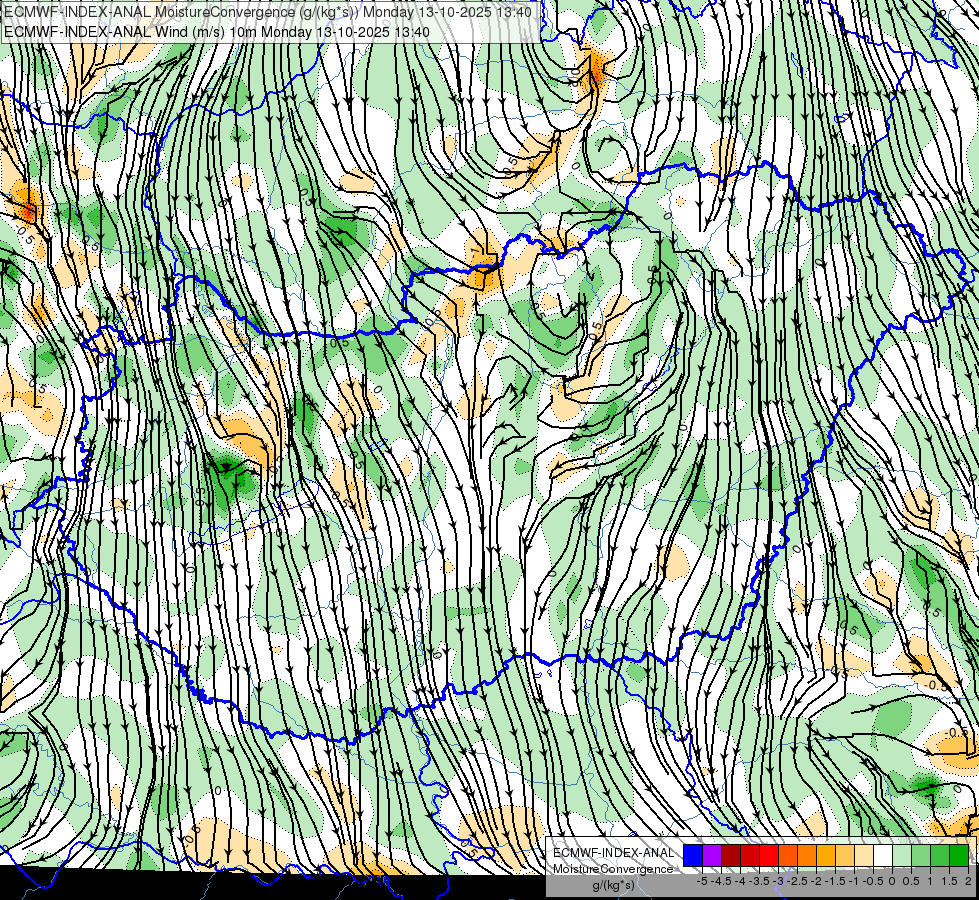
Task: Select the dark maroon swatch between -4.5 and -4
Action: click(x=731, y=855)
